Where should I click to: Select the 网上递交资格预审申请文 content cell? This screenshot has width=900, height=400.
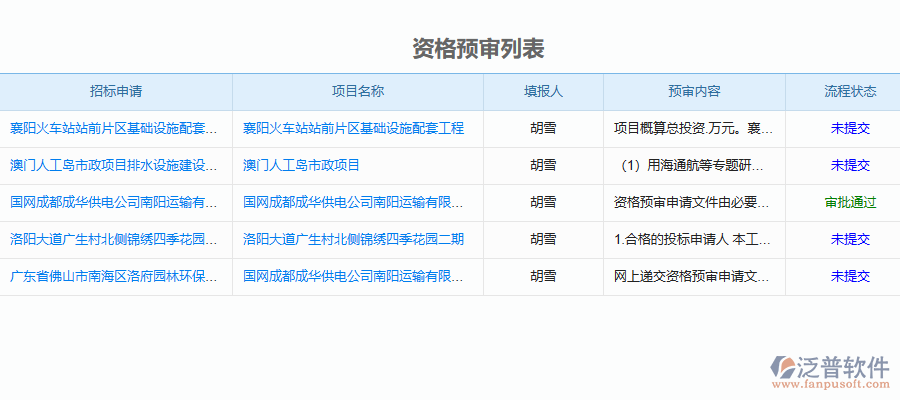click(x=692, y=276)
